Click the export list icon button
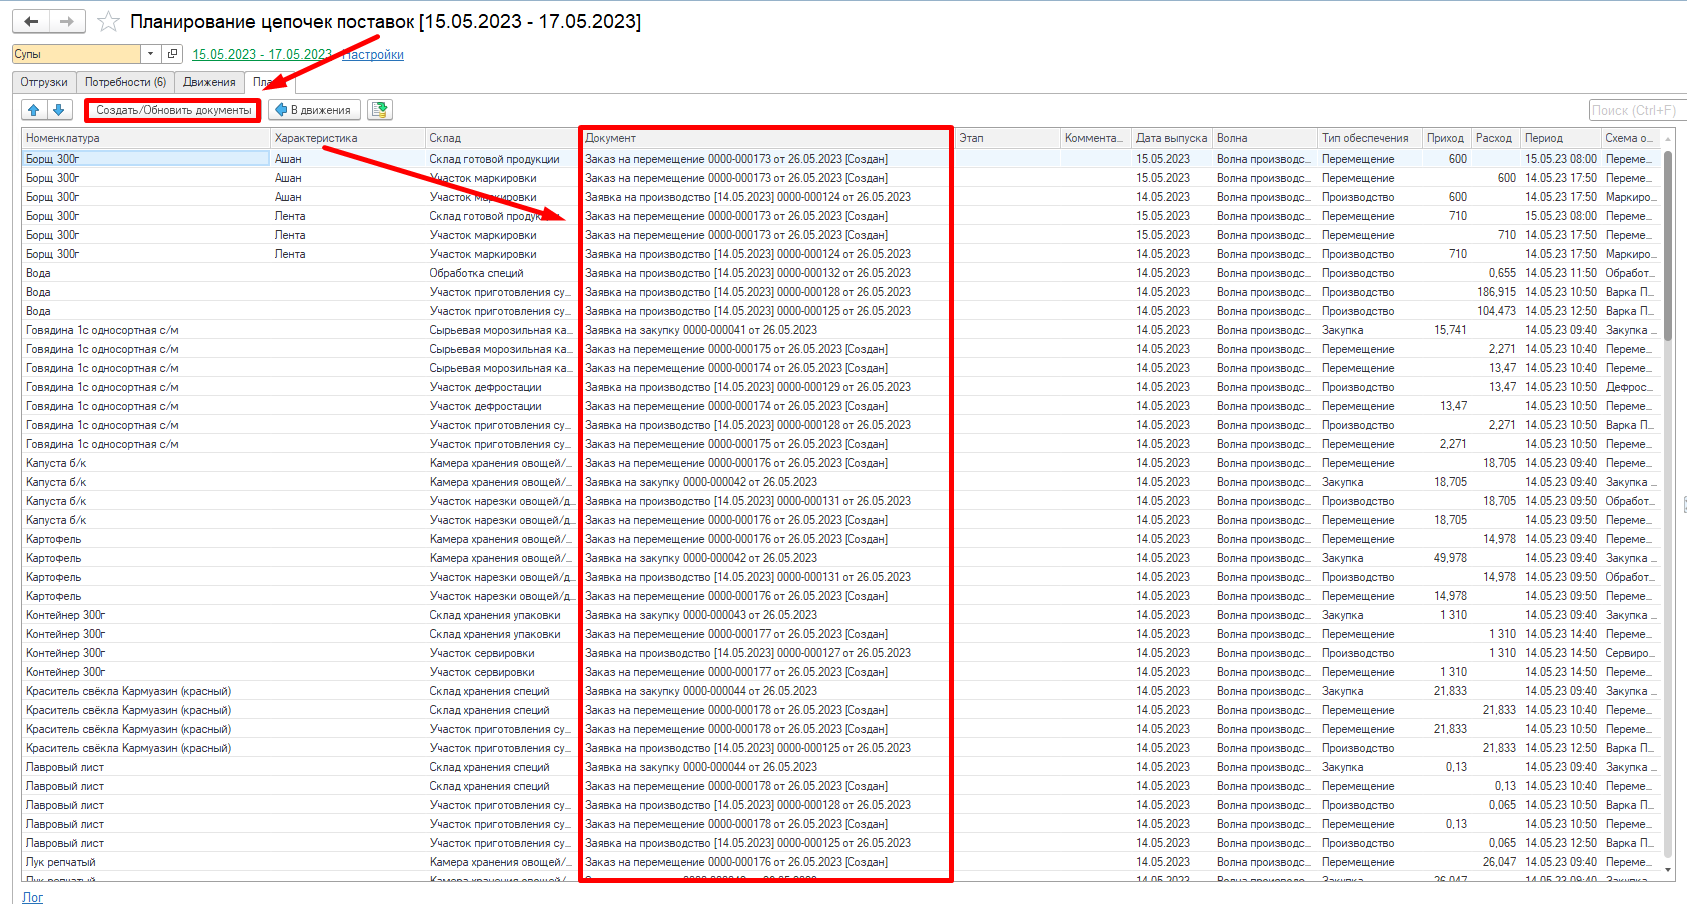Viewport: 1687px width, 904px height. pos(380,110)
